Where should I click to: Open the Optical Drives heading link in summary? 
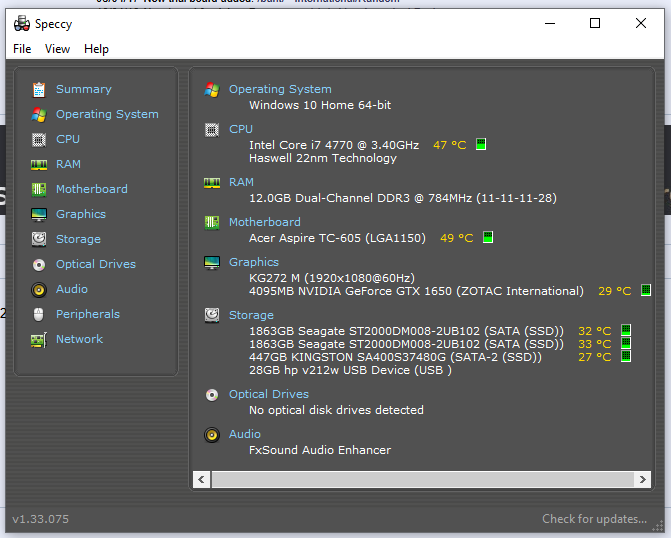point(269,394)
